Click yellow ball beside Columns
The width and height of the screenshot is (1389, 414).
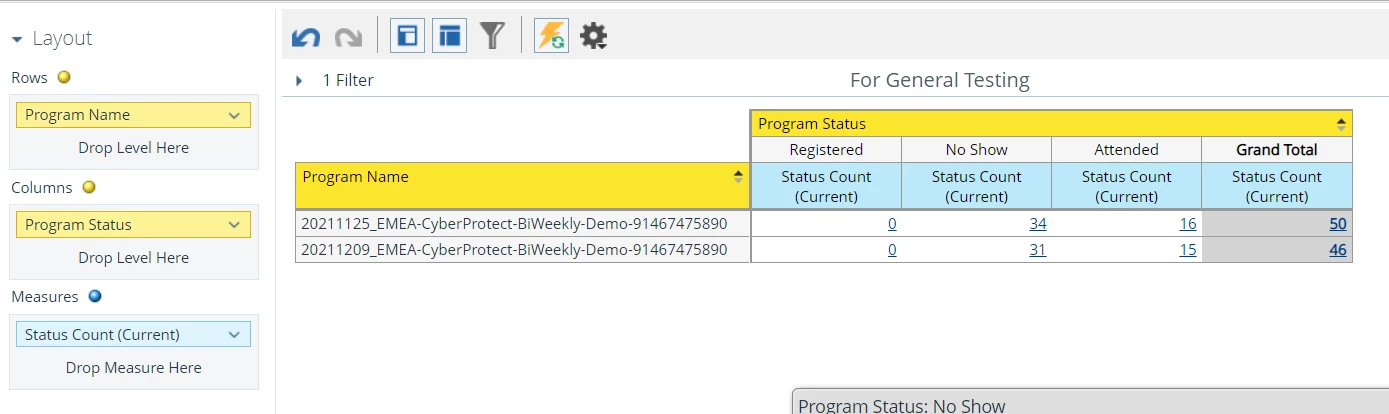88,187
